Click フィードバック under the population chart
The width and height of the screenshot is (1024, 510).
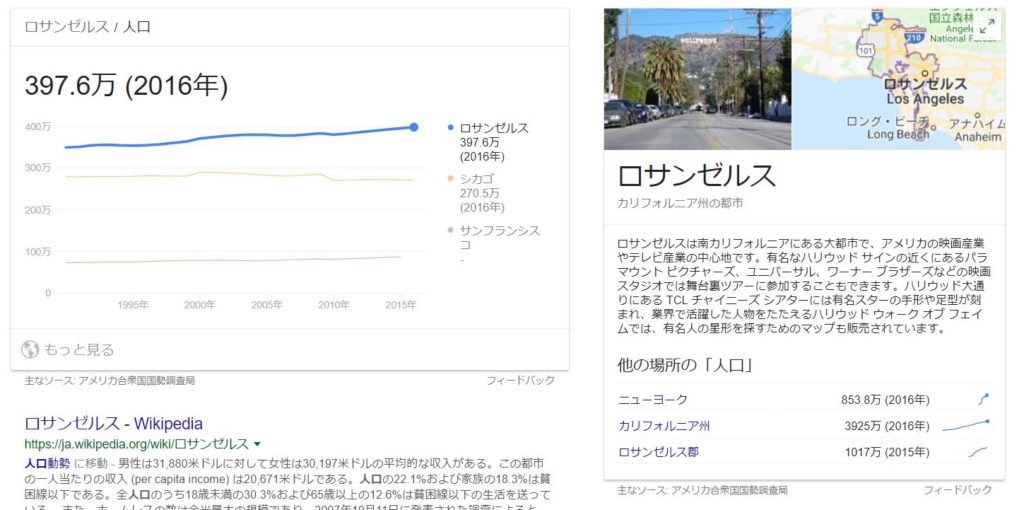520,380
